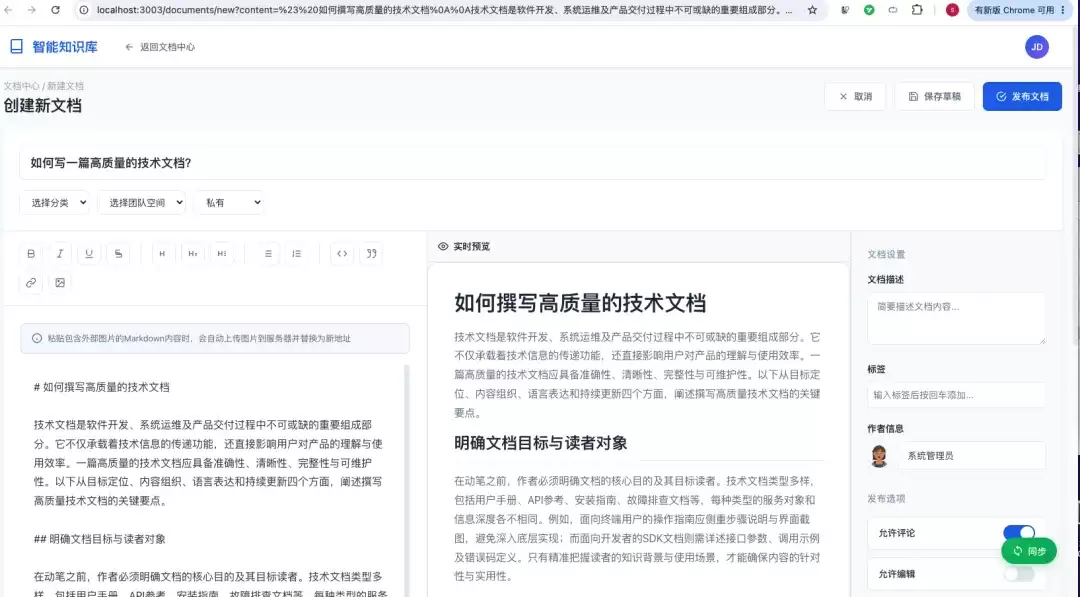Click the 标签 tag input field
Screen dimensions: 1080x597
[956, 395]
